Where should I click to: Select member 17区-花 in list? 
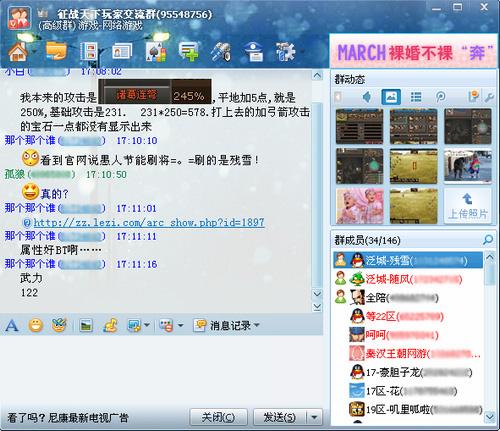[408, 390]
